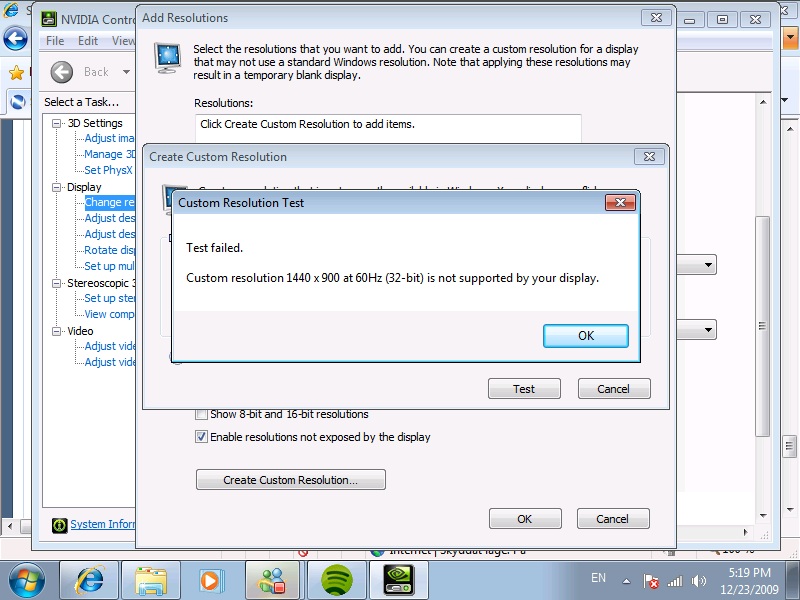The height and width of the screenshot is (600, 800).
Task: Click the yellow favorites star icon
Action: point(14,72)
